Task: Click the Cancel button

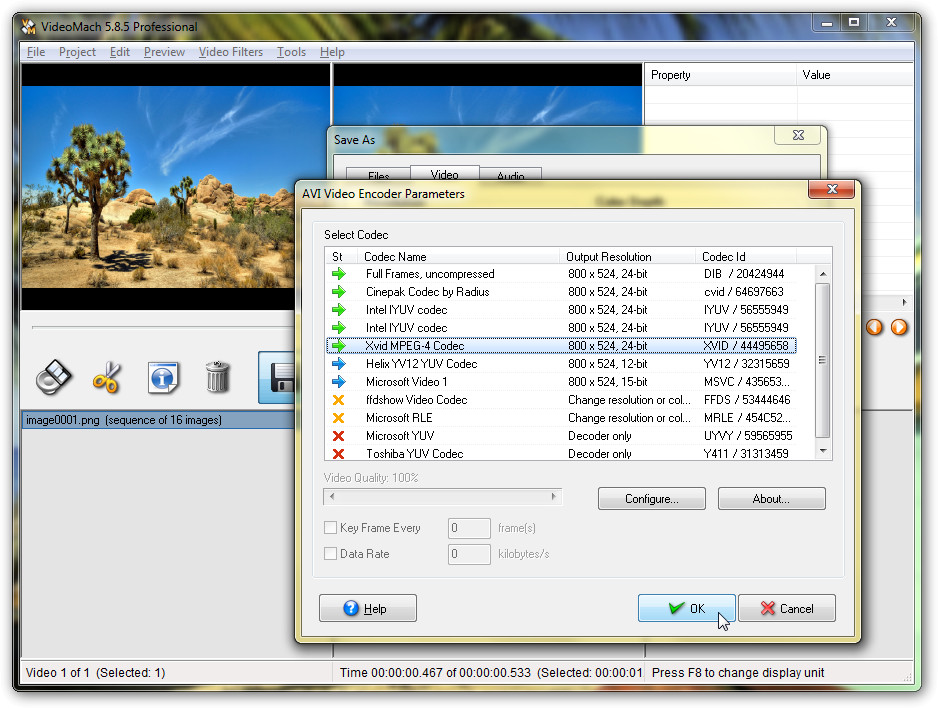Action: (x=787, y=608)
